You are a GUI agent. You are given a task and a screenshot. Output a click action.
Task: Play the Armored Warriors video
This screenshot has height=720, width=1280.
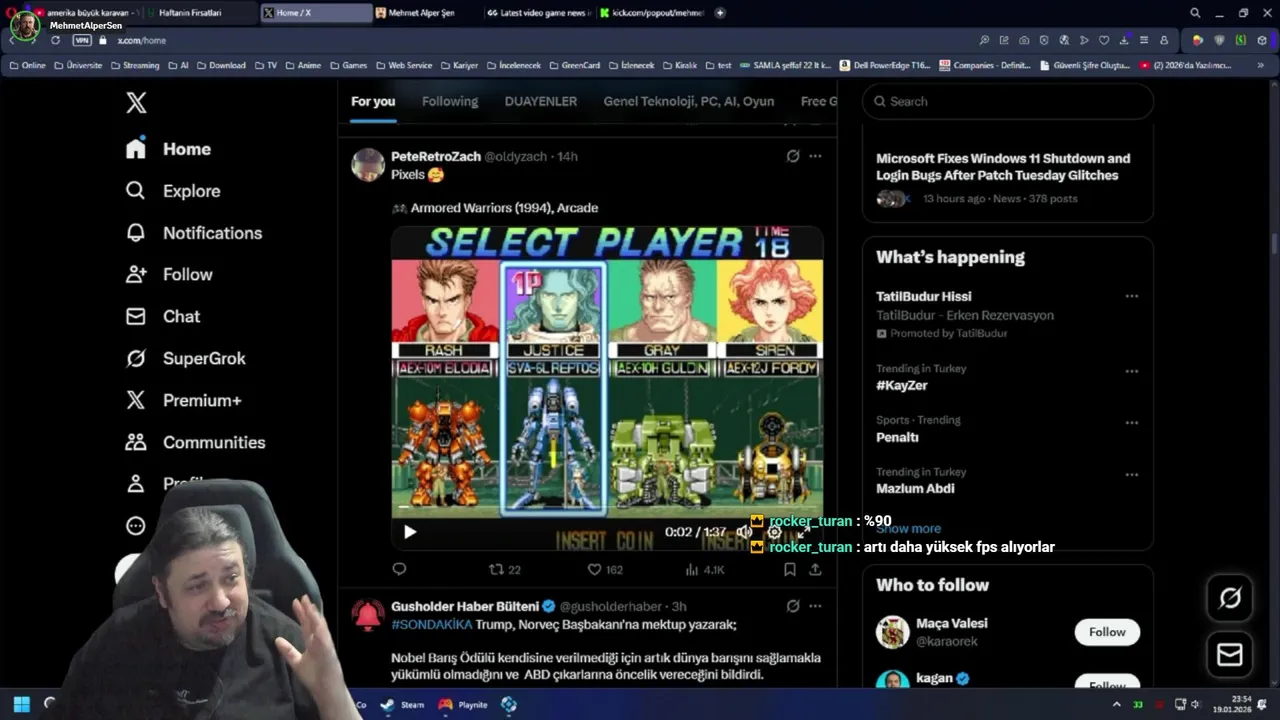click(x=409, y=532)
